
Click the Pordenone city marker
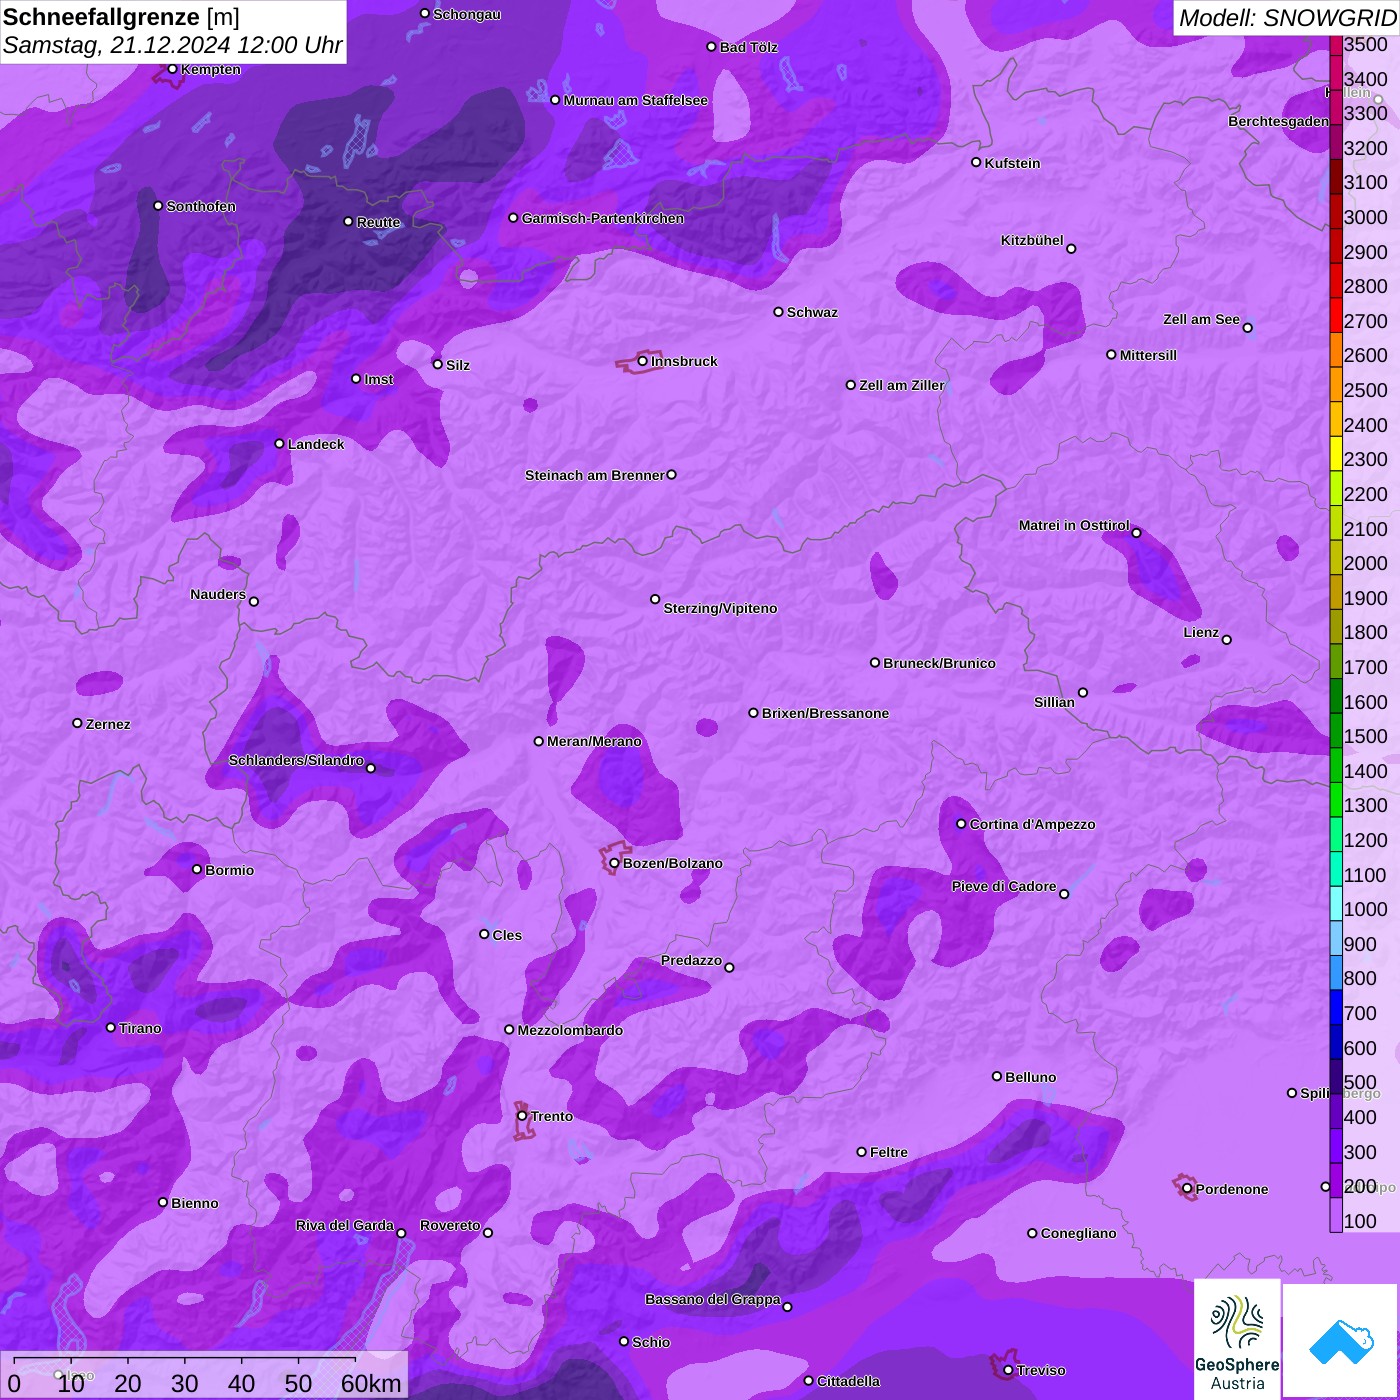click(x=1187, y=1189)
